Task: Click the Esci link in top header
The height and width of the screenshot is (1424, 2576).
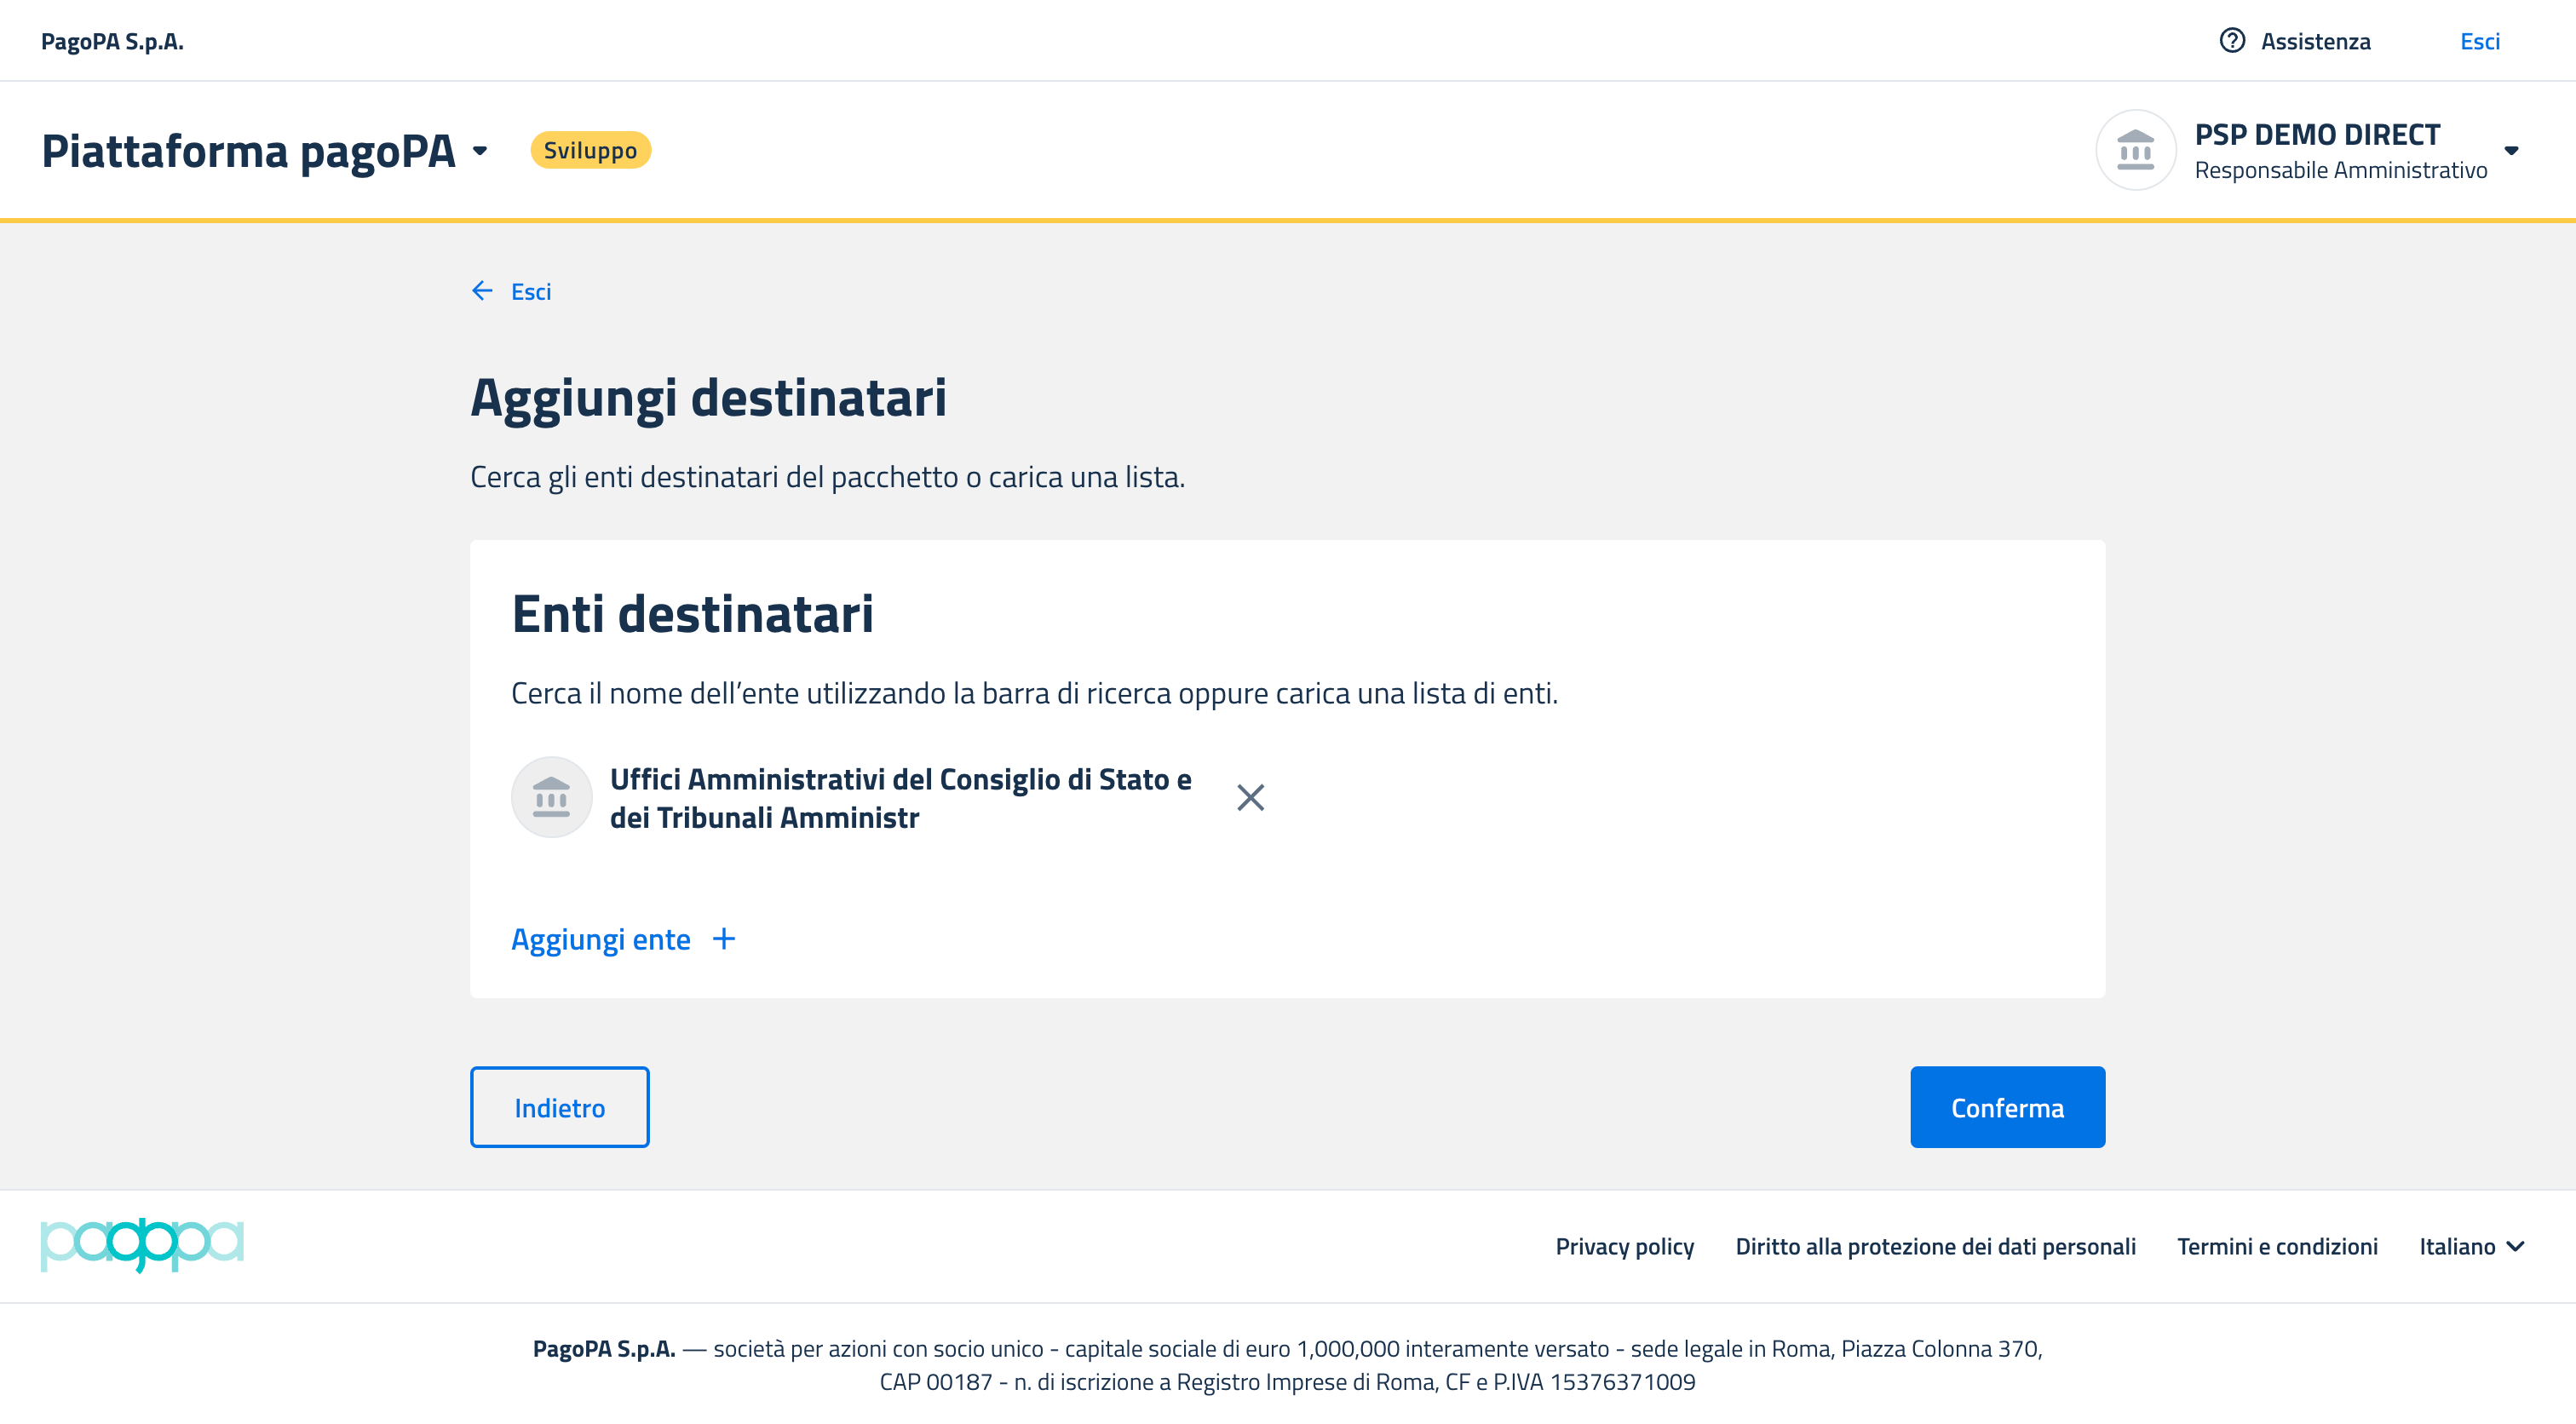Action: [2479, 41]
